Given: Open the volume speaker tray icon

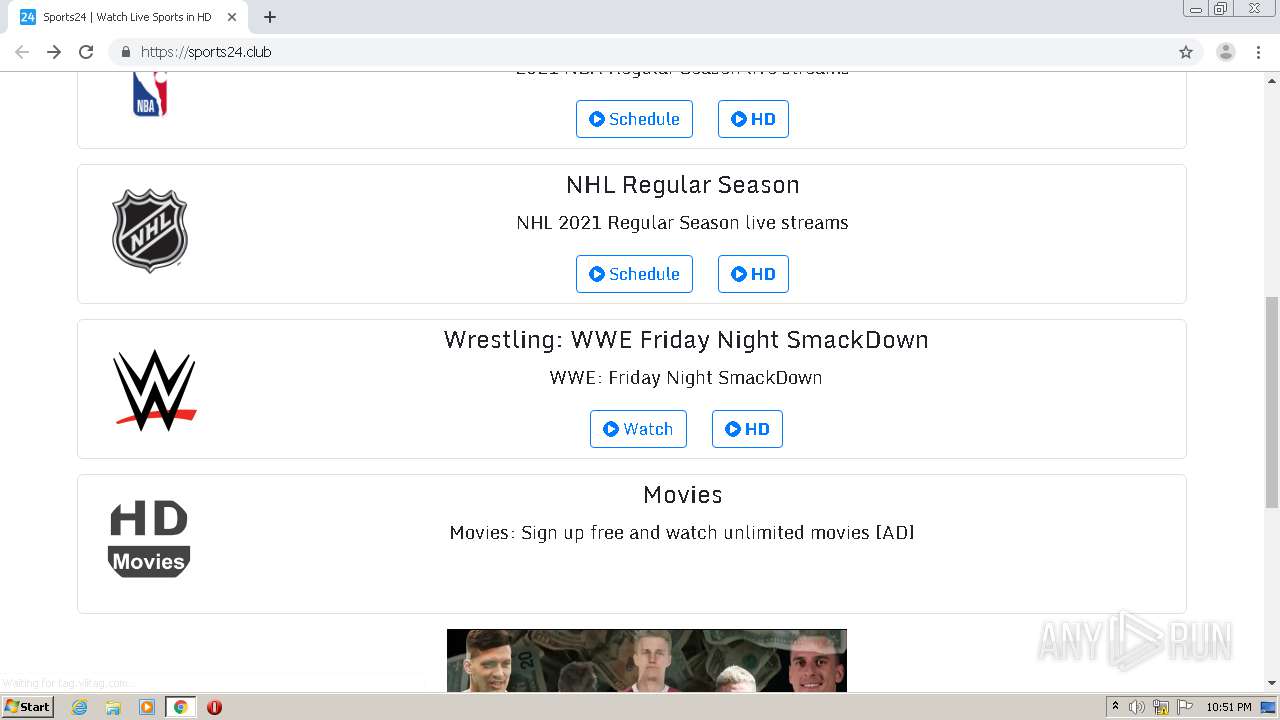Looking at the screenshot, I should click(1137, 707).
